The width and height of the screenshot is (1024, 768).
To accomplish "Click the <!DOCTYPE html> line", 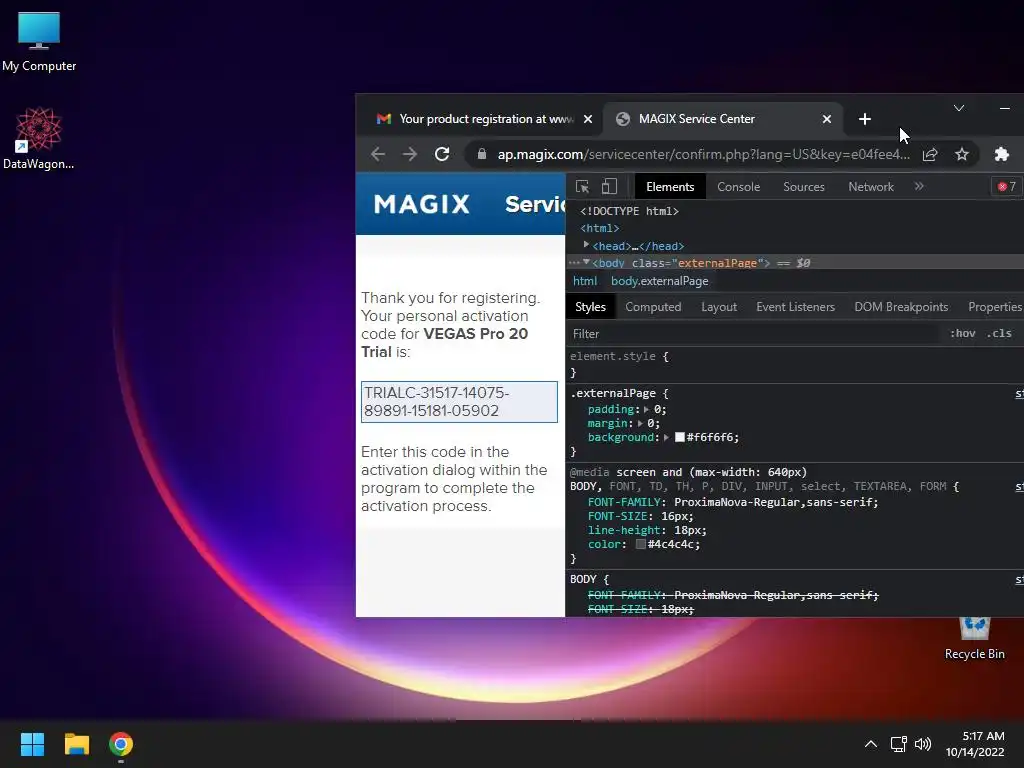I will tap(630, 211).
